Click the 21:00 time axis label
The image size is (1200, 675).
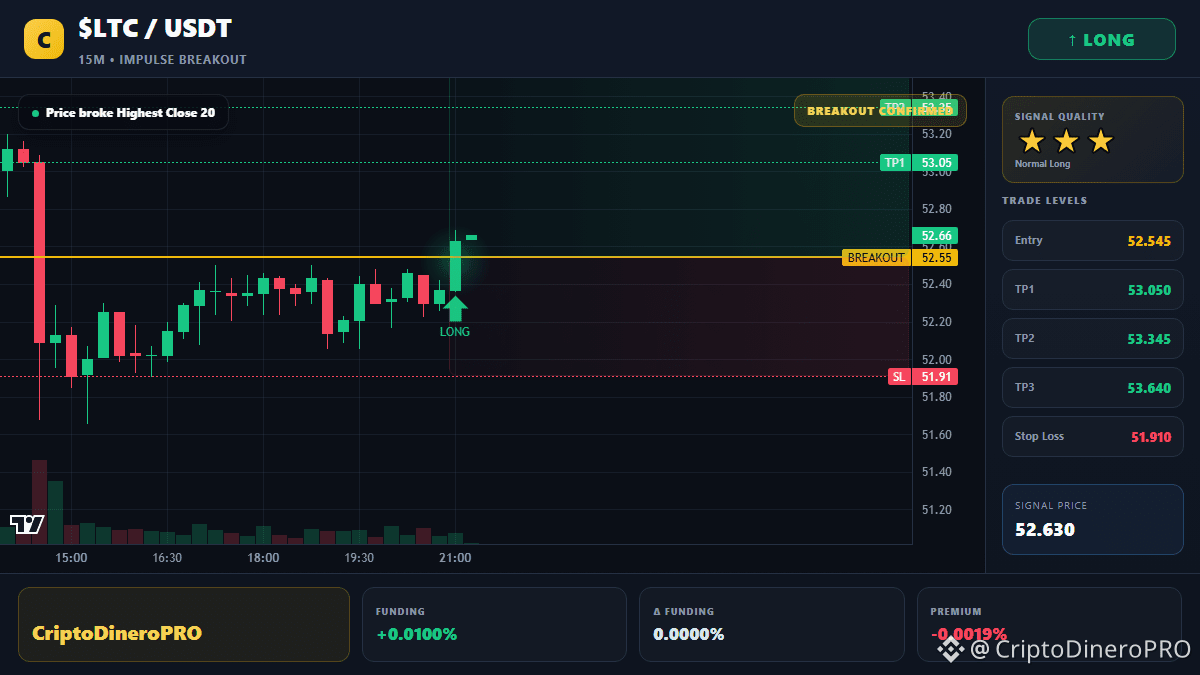pyautogui.click(x=455, y=558)
